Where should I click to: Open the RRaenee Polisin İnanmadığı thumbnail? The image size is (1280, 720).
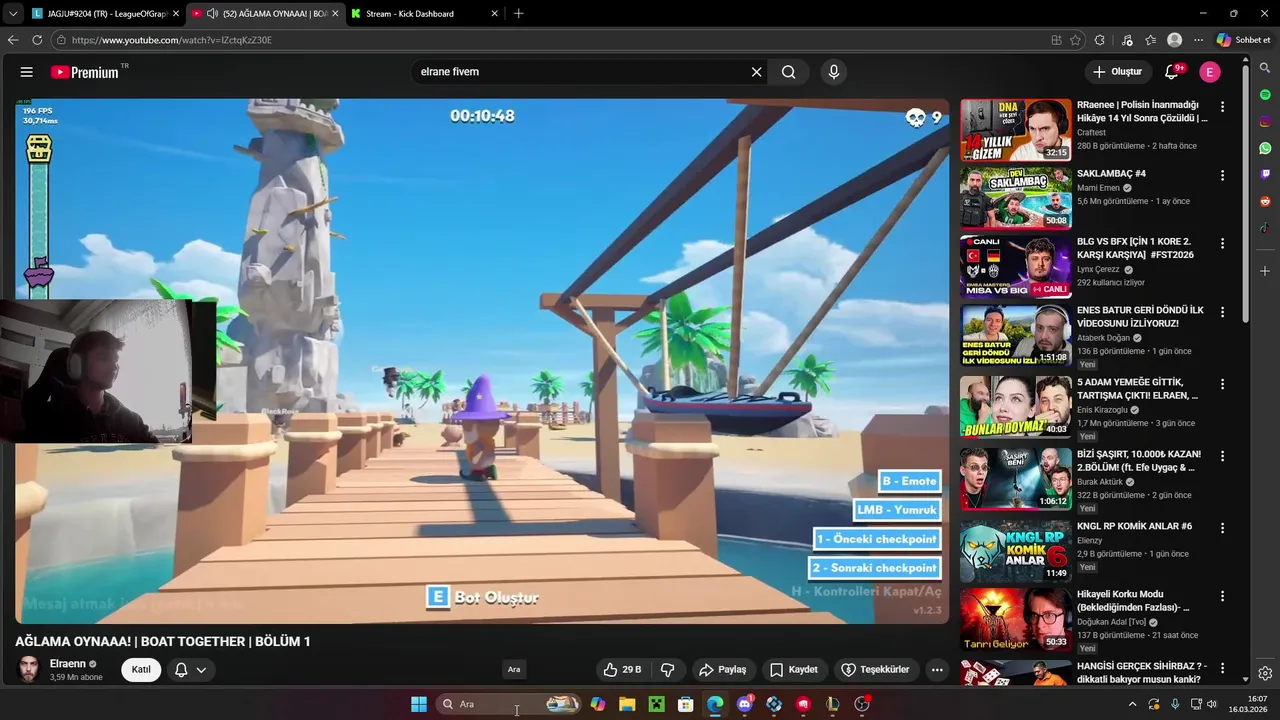coord(1015,130)
